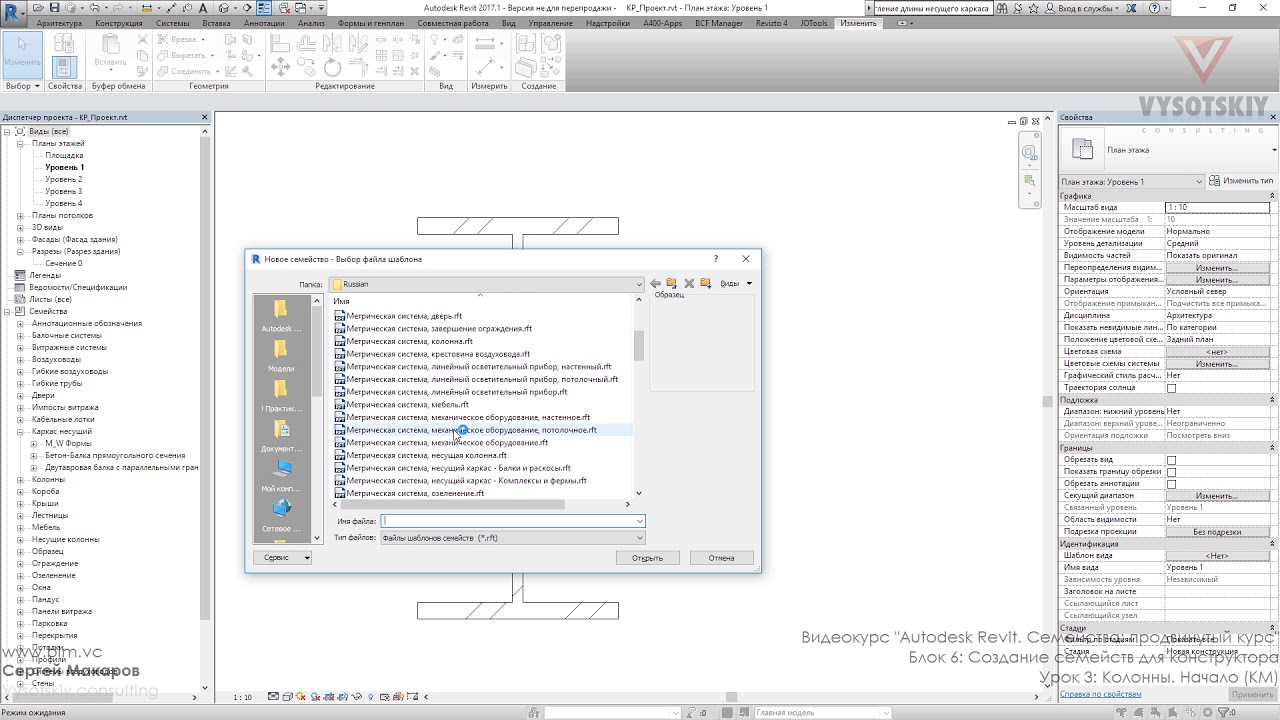Open the Revit application menu button
Viewport: 1280px width, 720px height.
click(14, 12)
